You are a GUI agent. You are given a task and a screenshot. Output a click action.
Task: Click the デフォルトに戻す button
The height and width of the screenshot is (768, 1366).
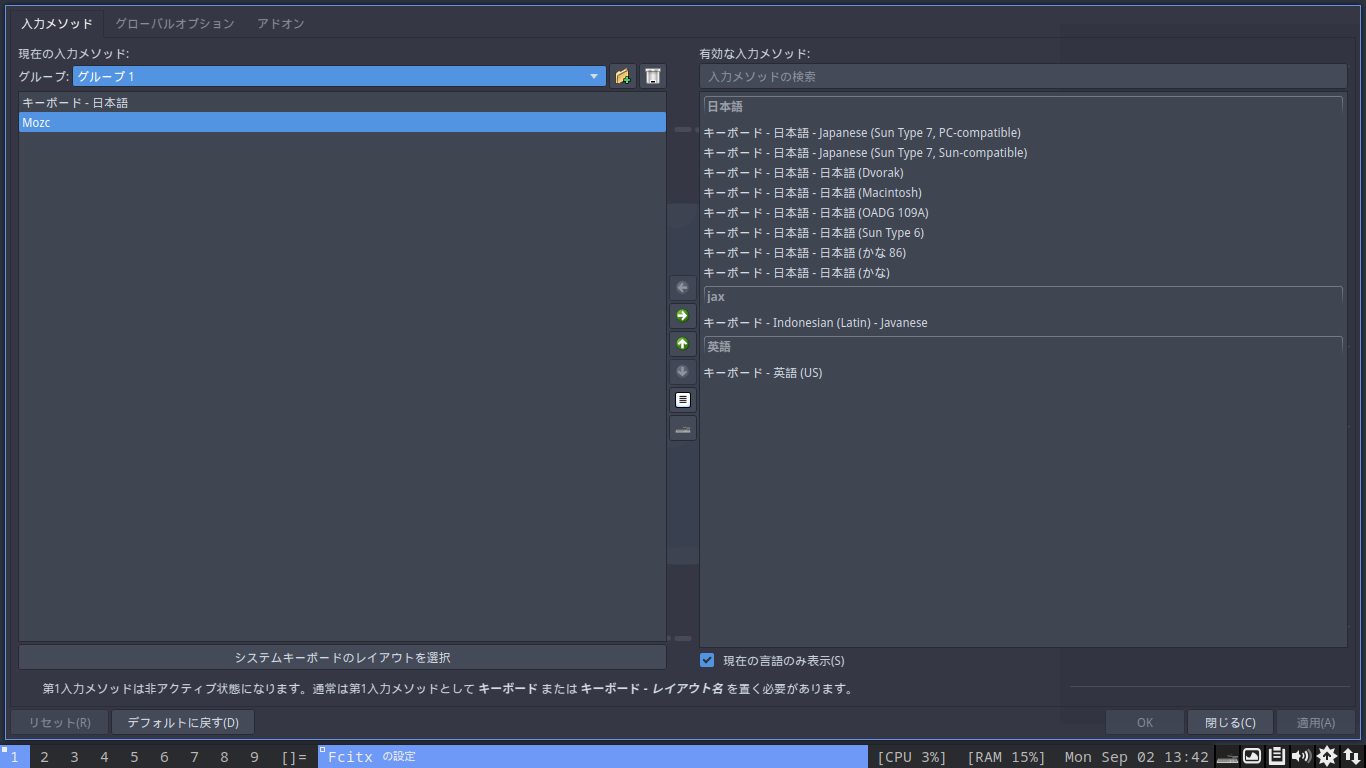click(183, 722)
